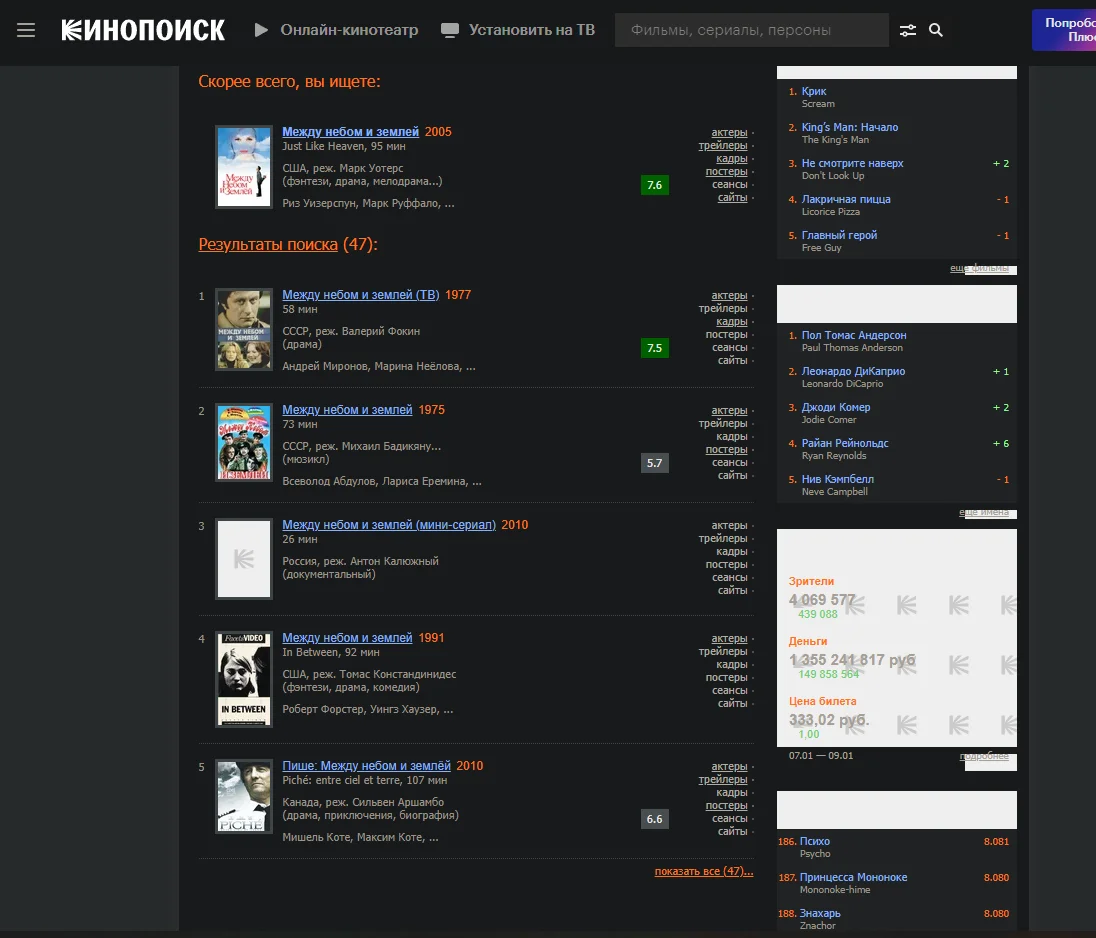
Task: Select the Деньги box office value
Action: (852, 660)
